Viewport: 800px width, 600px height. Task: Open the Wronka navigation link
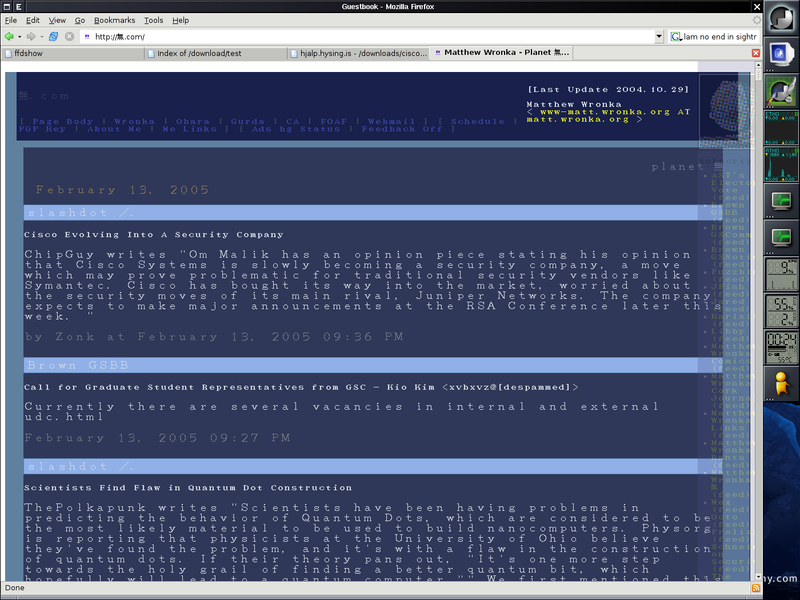134,121
